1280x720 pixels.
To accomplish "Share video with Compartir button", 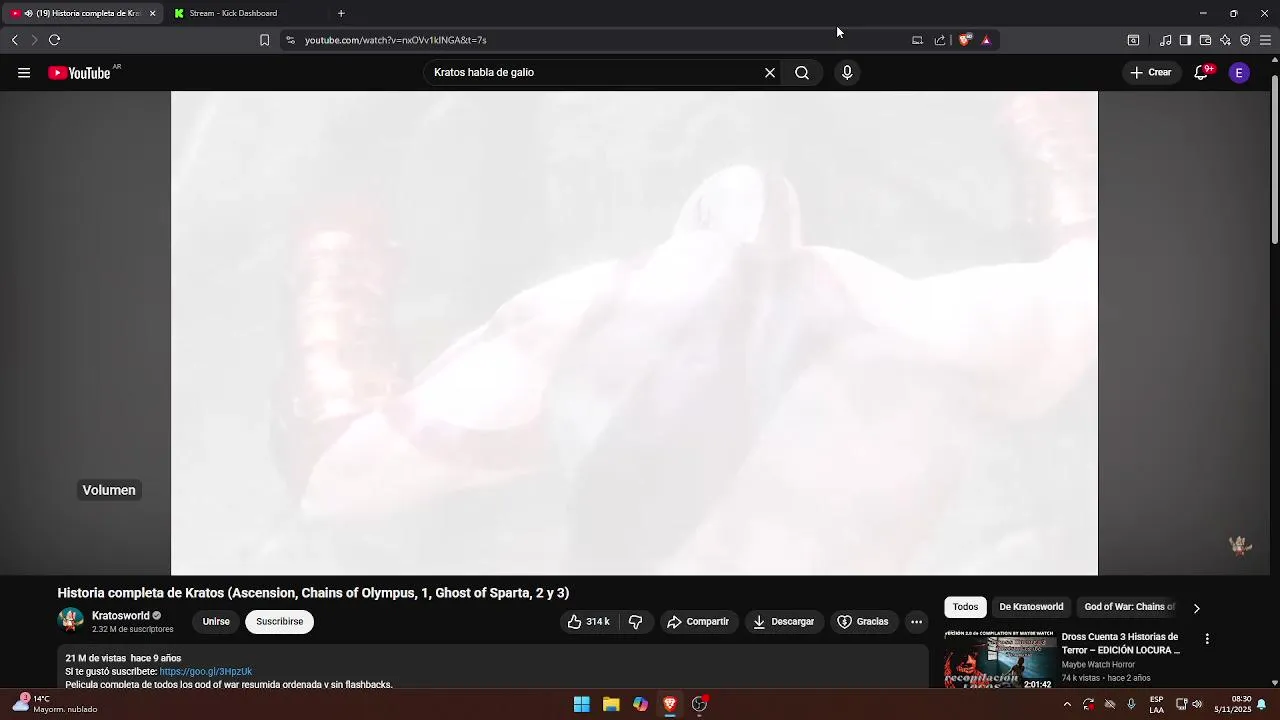I will pos(698,621).
